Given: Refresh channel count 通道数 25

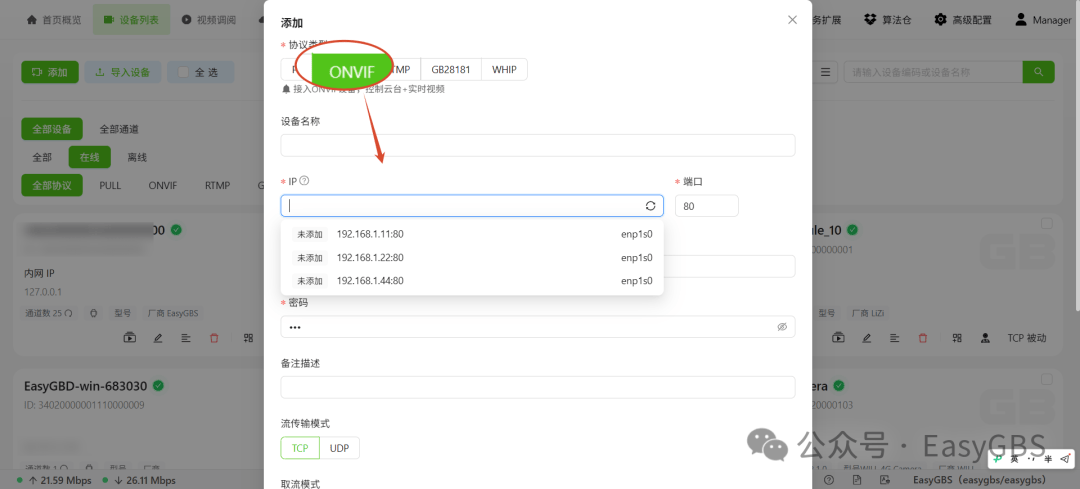Looking at the screenshot, I should pos(70,313).
